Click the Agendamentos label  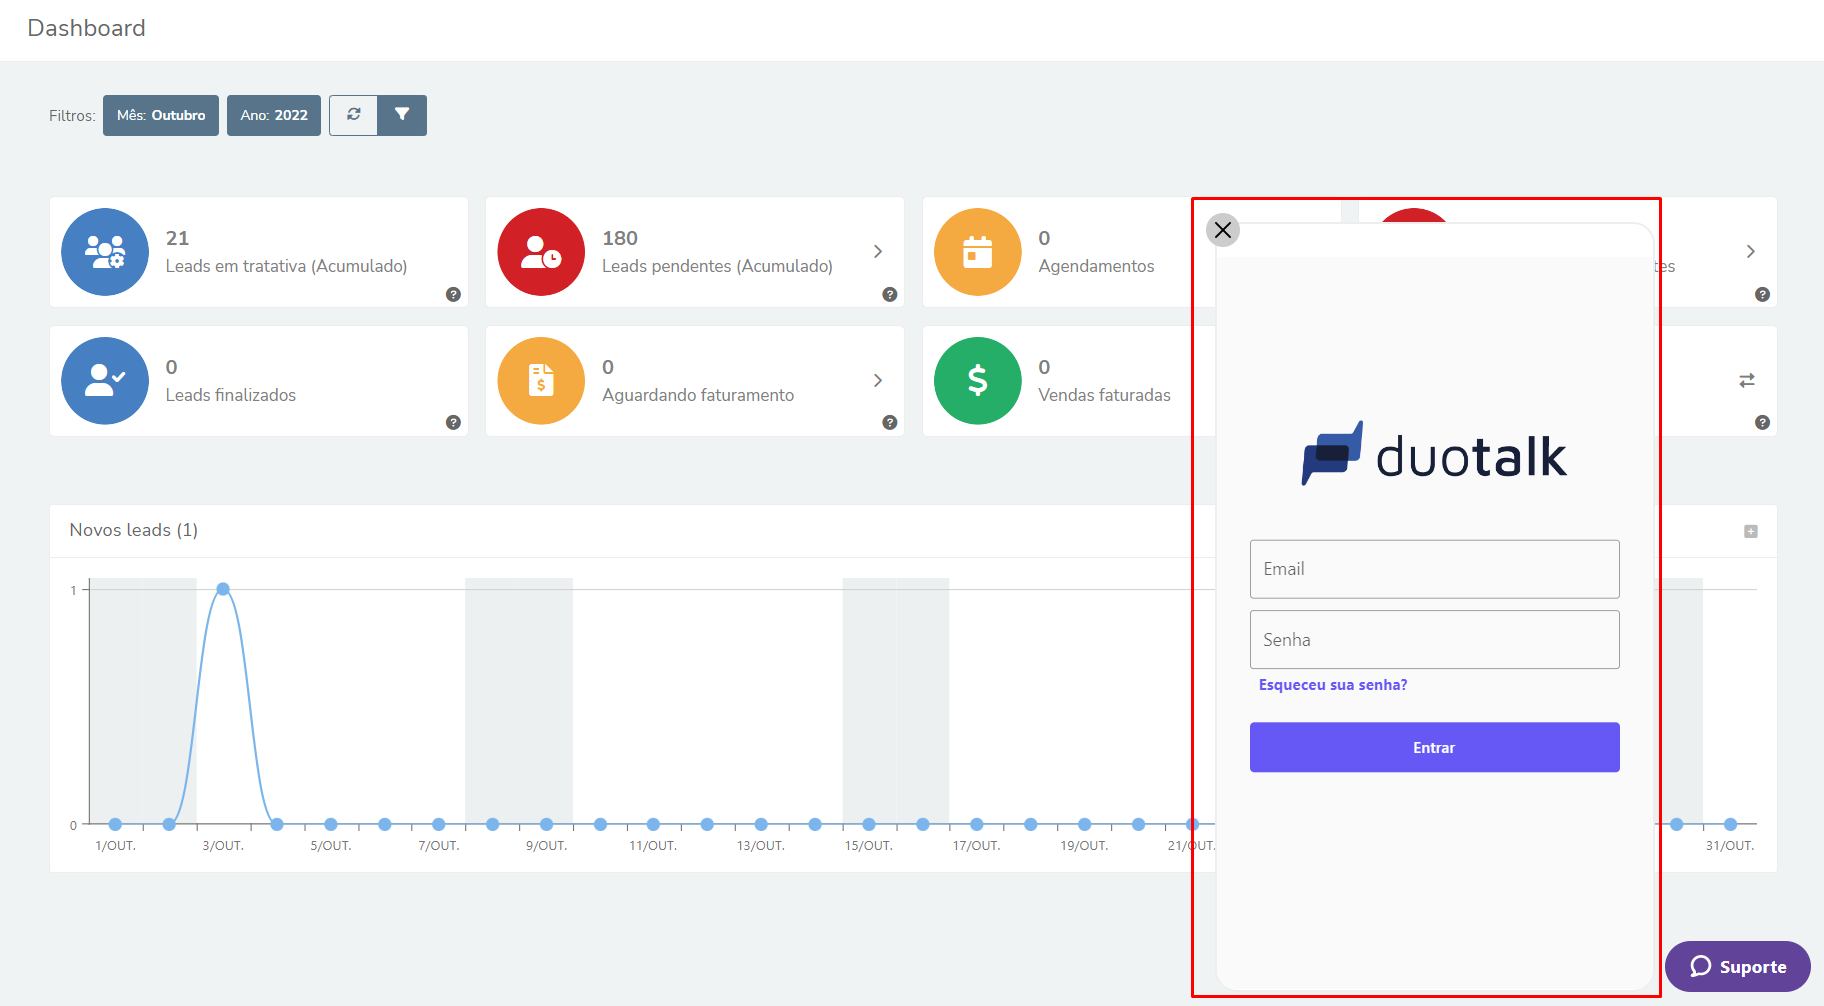pyautogui.click(x=1096, y=266)
